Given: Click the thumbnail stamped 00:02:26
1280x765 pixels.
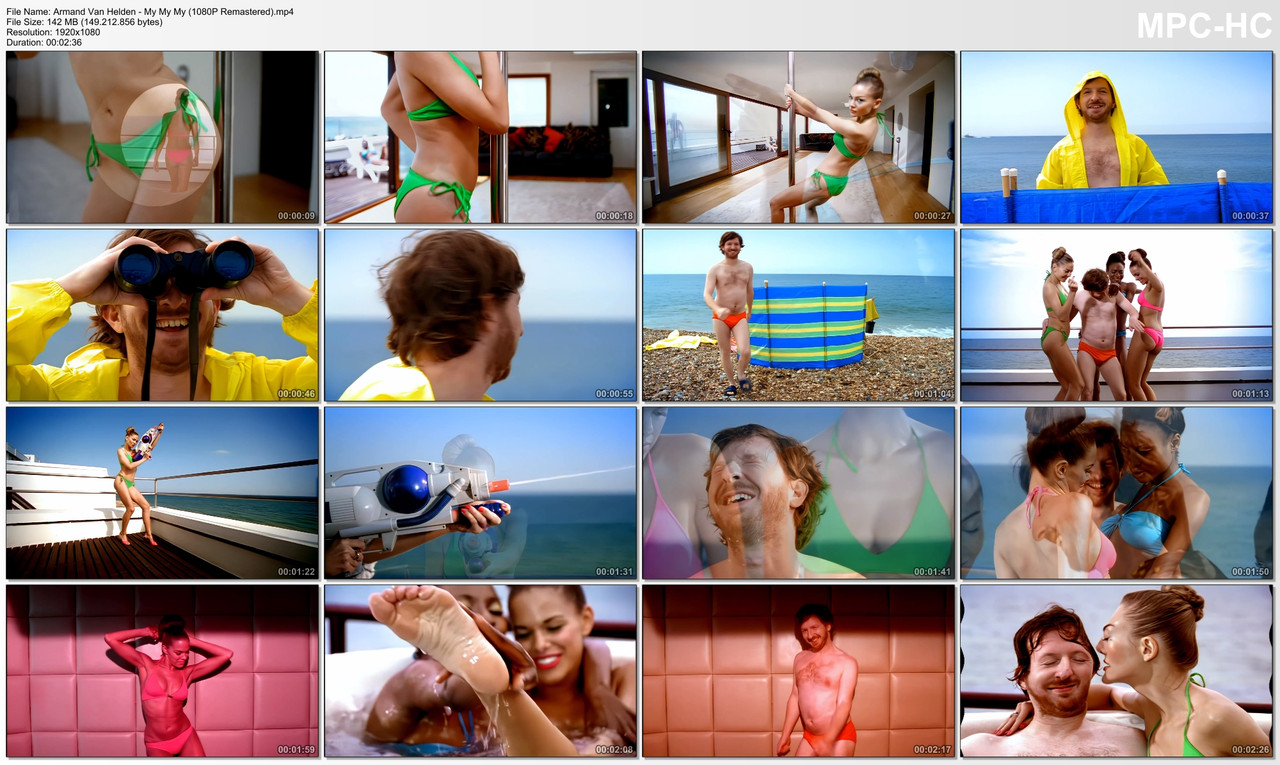Looking at the screenshot, I should tap(1116, 671).
